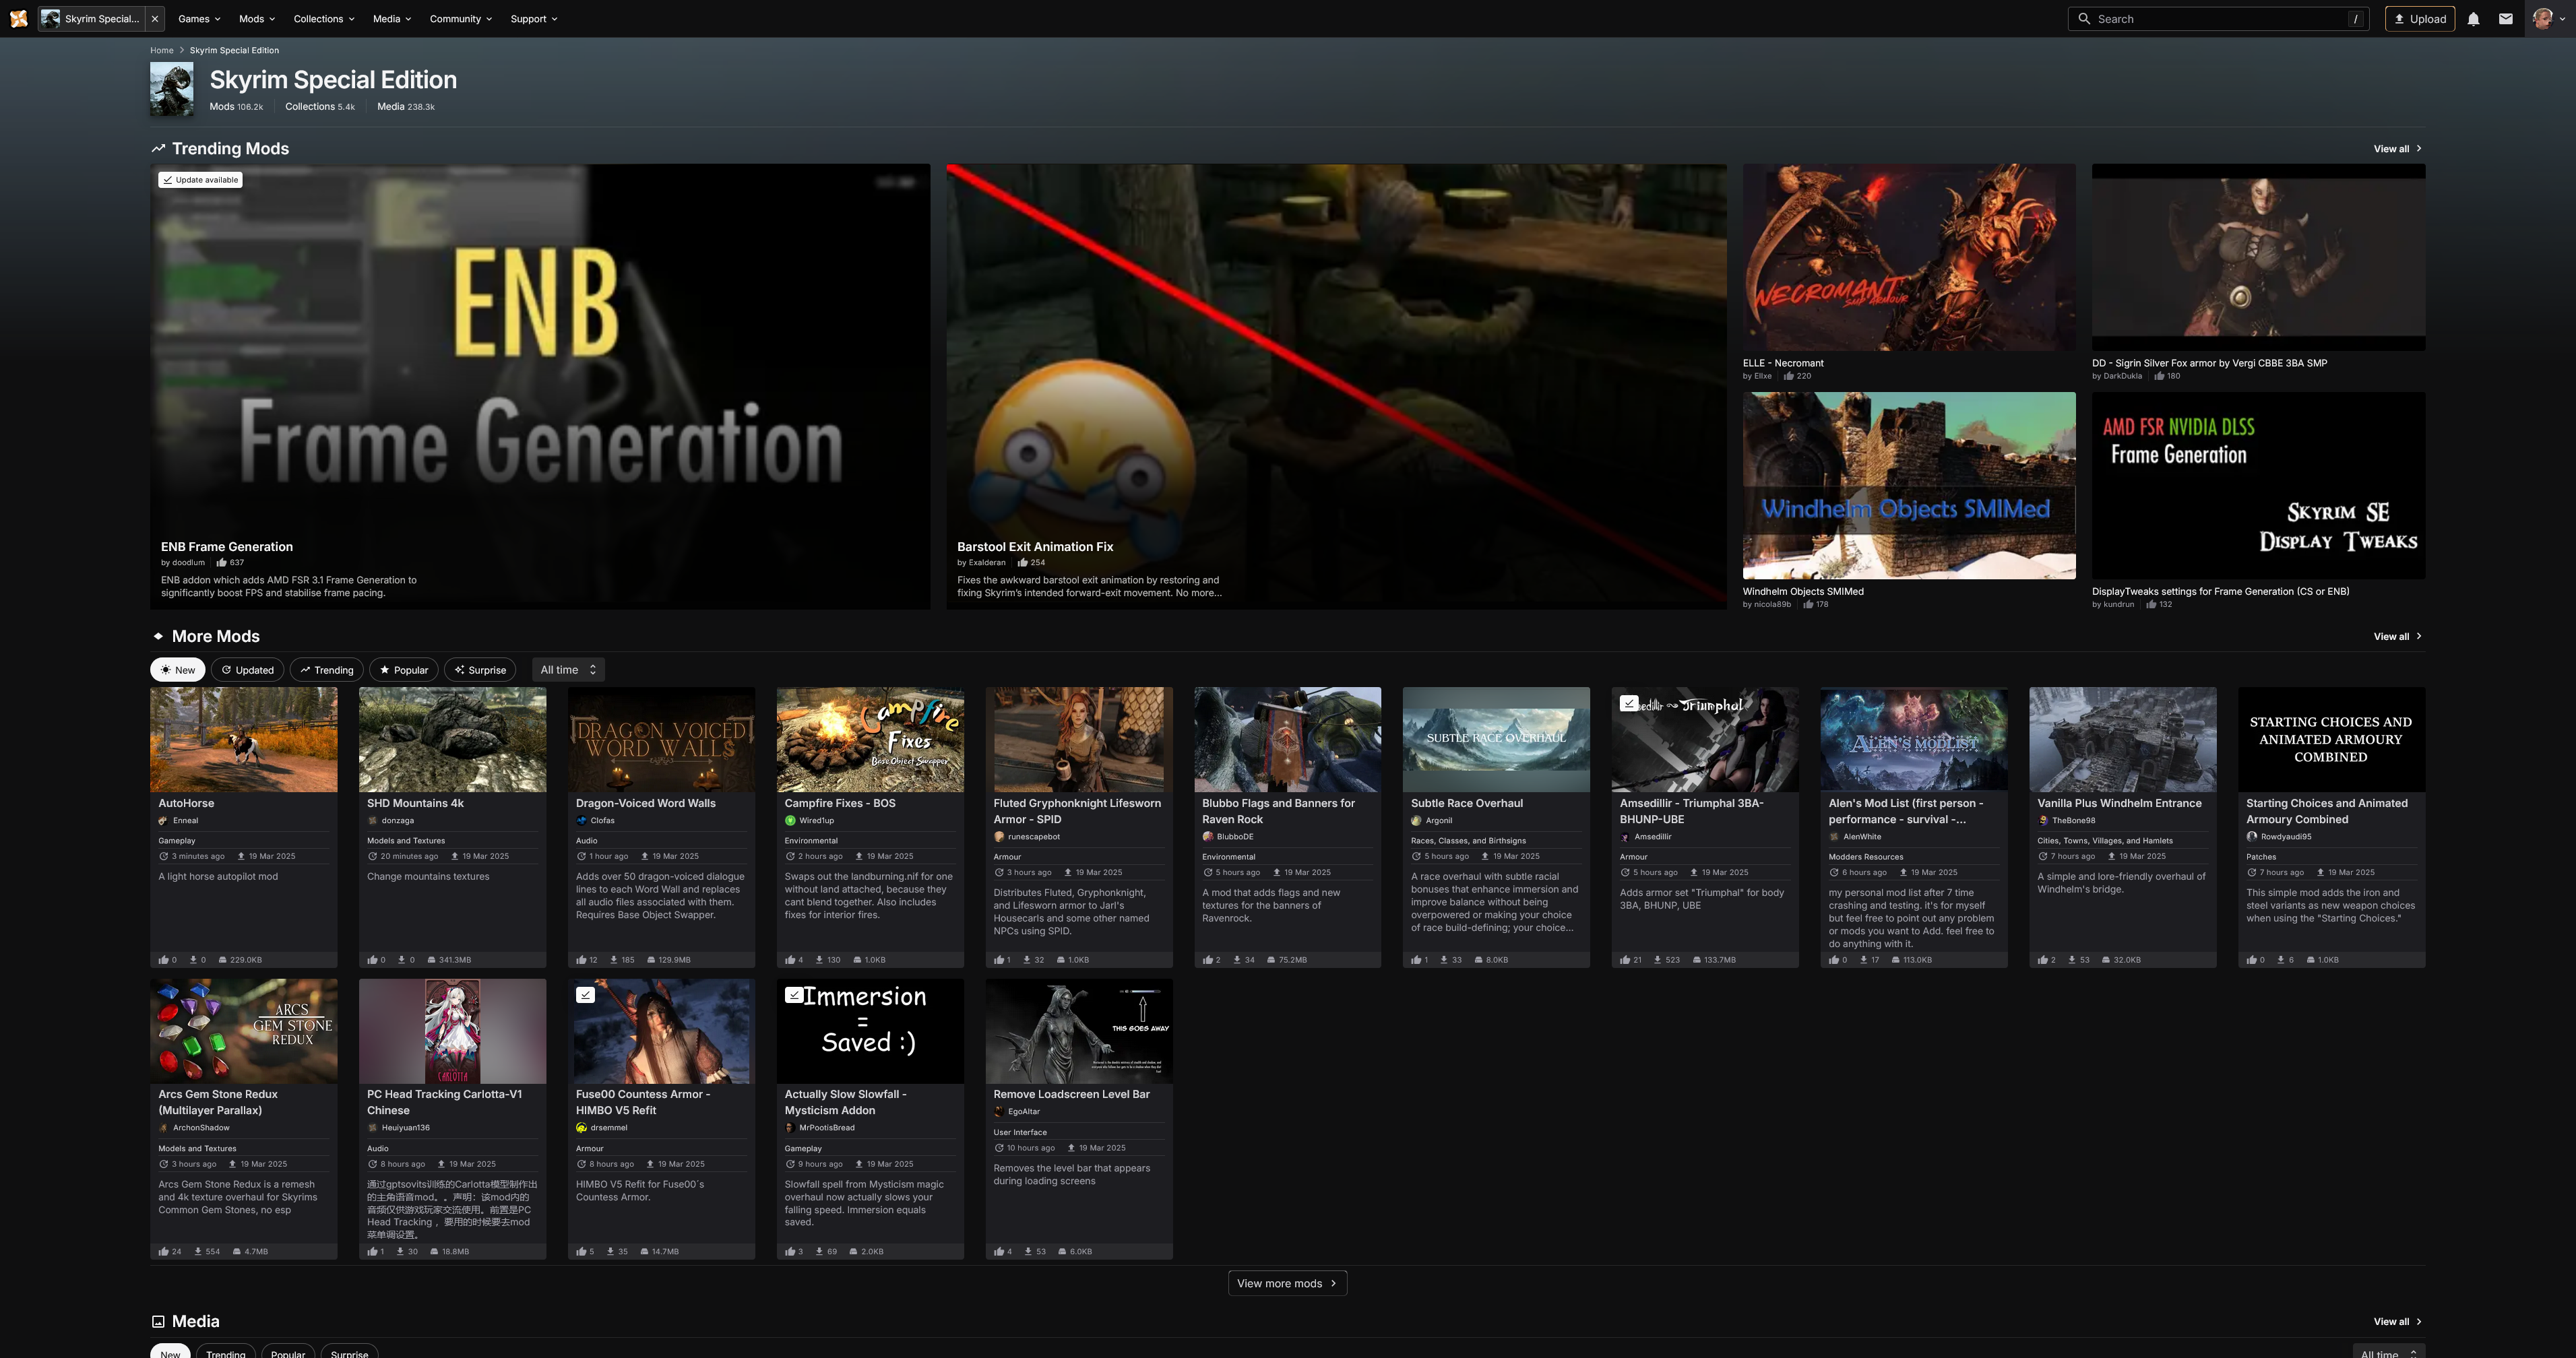Click author avatar next to drsemmel
The image size is (2576, 1358).
(581, 1128)
